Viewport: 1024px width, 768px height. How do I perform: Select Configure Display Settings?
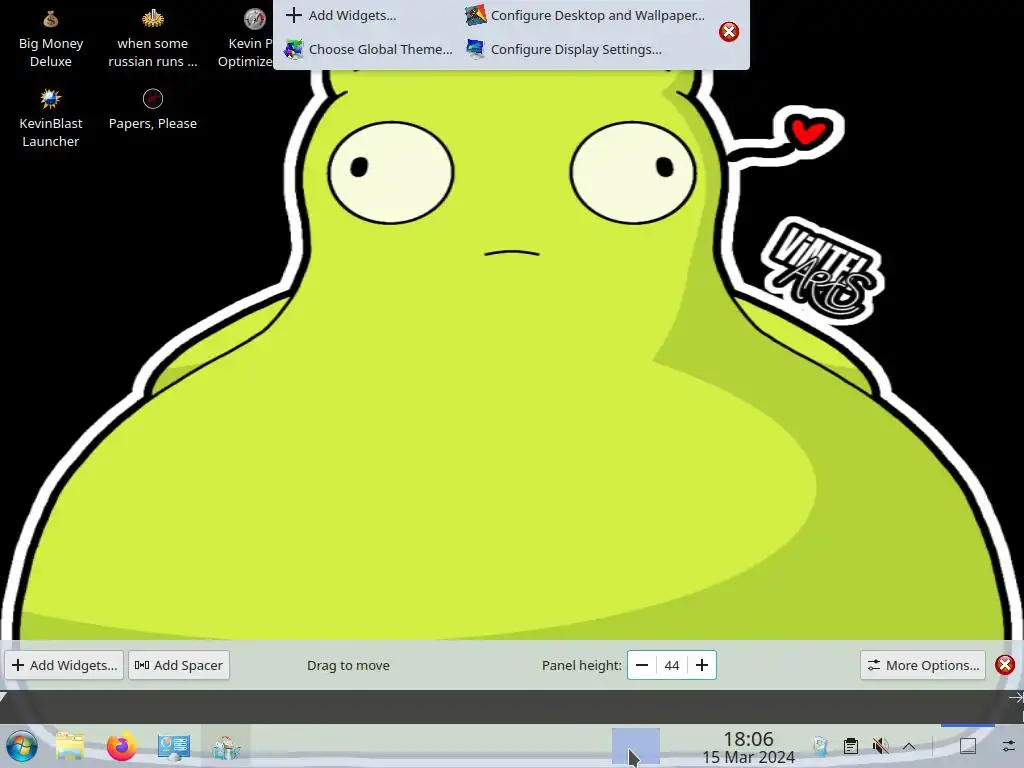[564, 49]
